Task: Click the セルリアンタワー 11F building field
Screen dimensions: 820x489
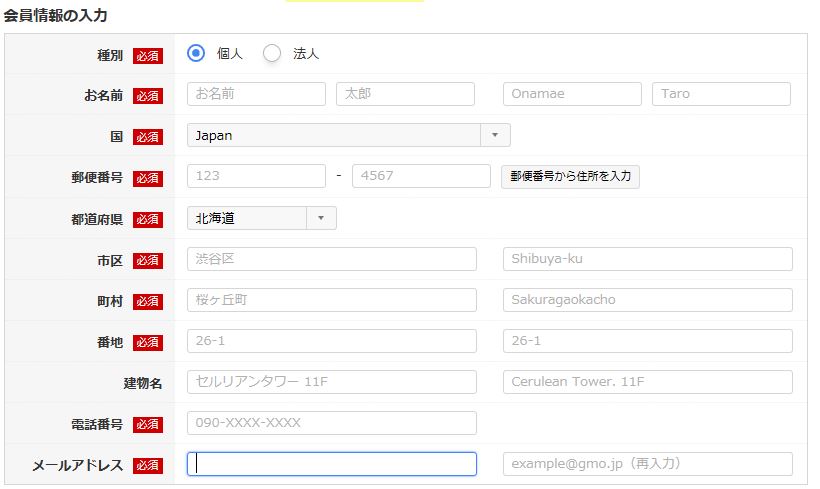Action: [x=332, y=382]
